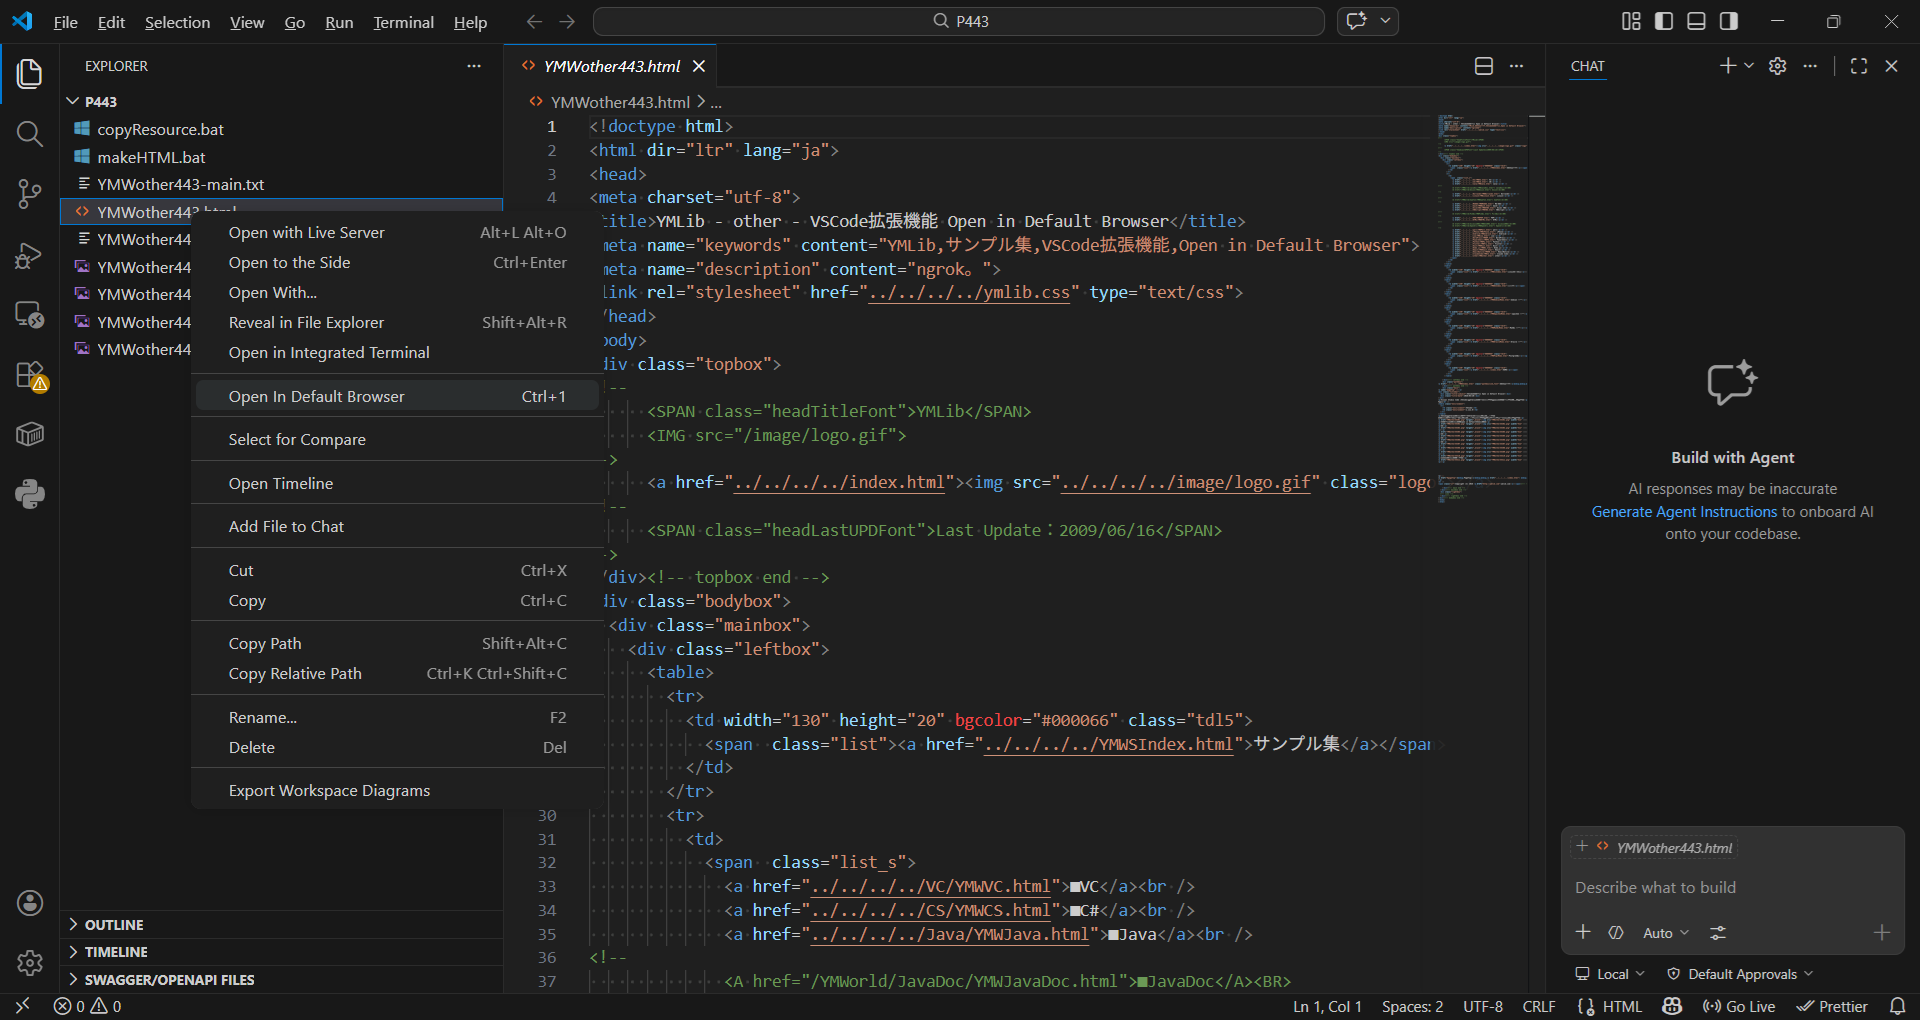Expand the OUTLINE section

(114, 925)
